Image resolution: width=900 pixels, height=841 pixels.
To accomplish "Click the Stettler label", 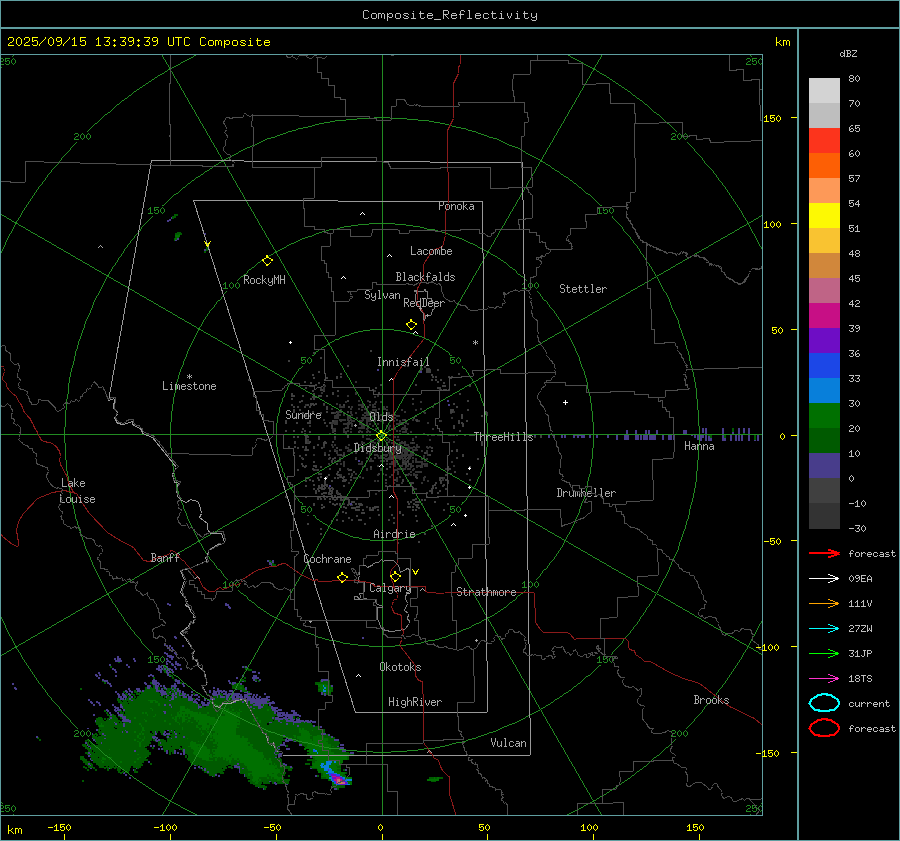I will point(583,289).
